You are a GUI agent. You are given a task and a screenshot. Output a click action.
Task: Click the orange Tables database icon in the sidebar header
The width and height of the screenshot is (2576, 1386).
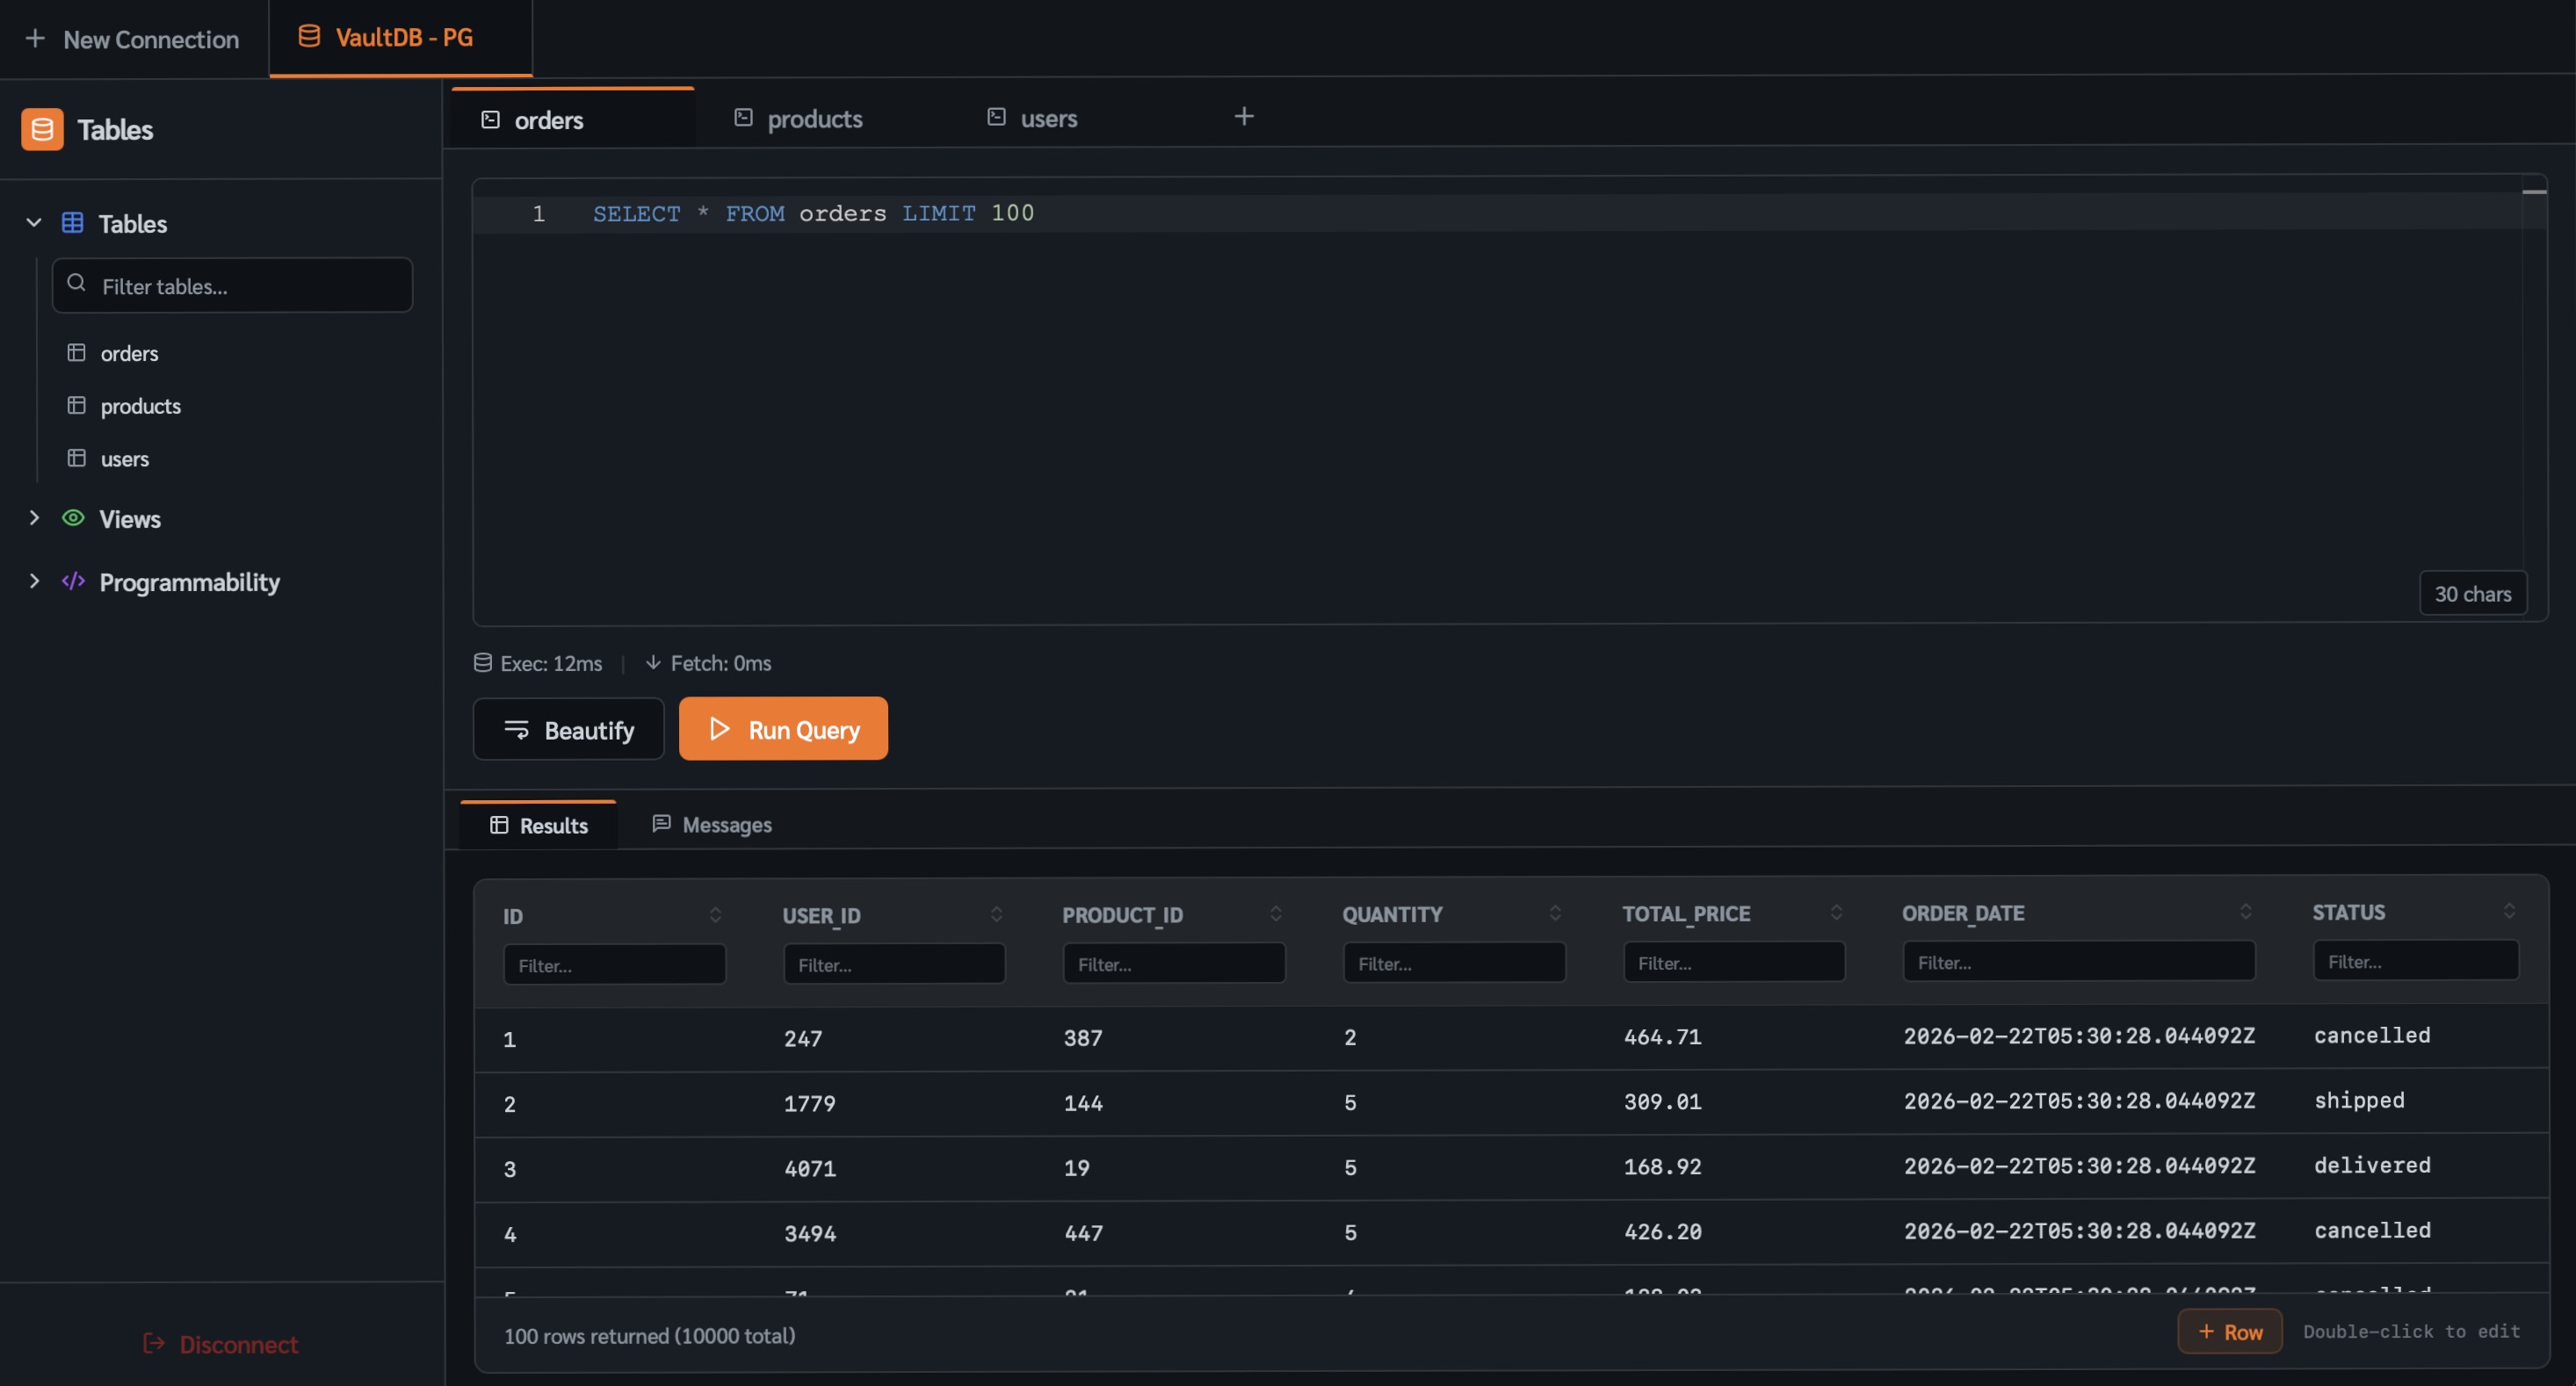(x=42, y=130)
